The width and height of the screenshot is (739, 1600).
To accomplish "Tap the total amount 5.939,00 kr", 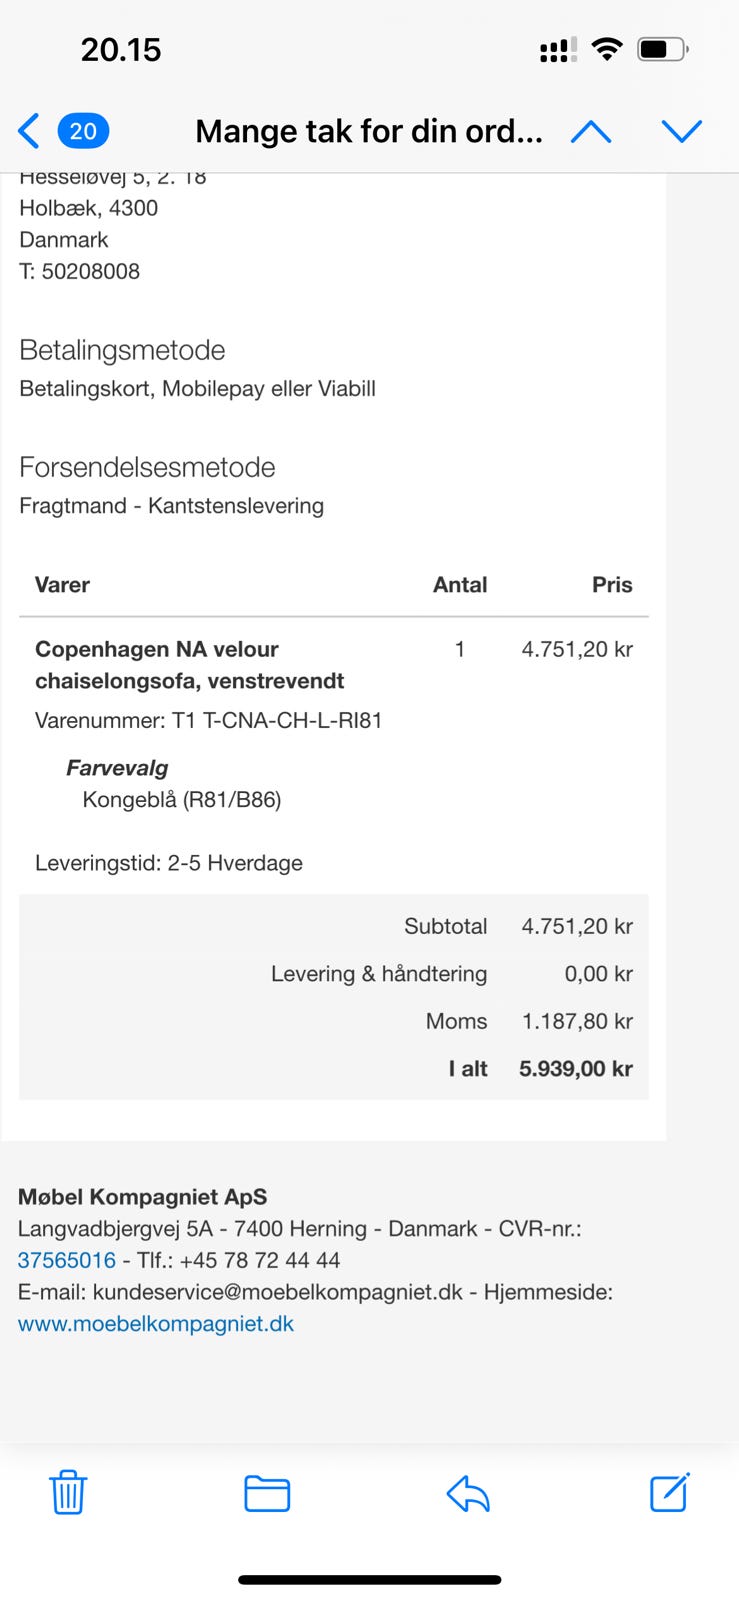I will (575, 1069).
